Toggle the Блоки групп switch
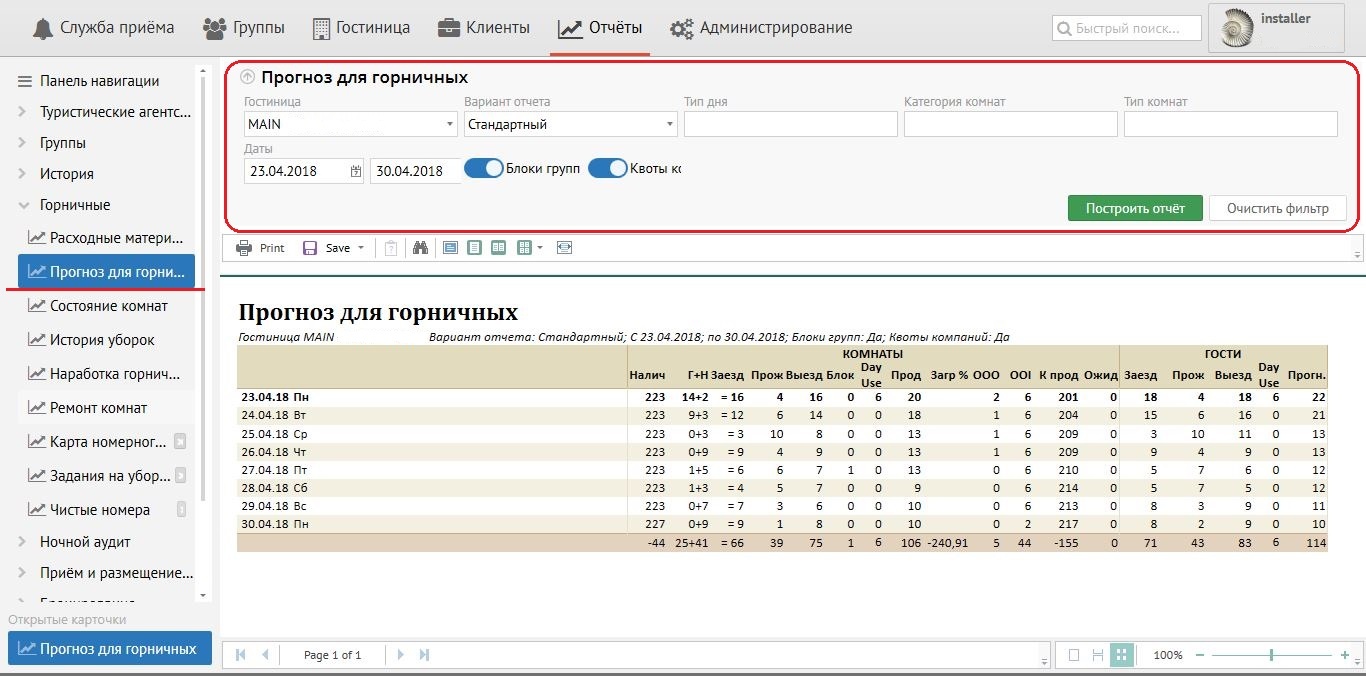The image size is (1366, 676). 484,168
